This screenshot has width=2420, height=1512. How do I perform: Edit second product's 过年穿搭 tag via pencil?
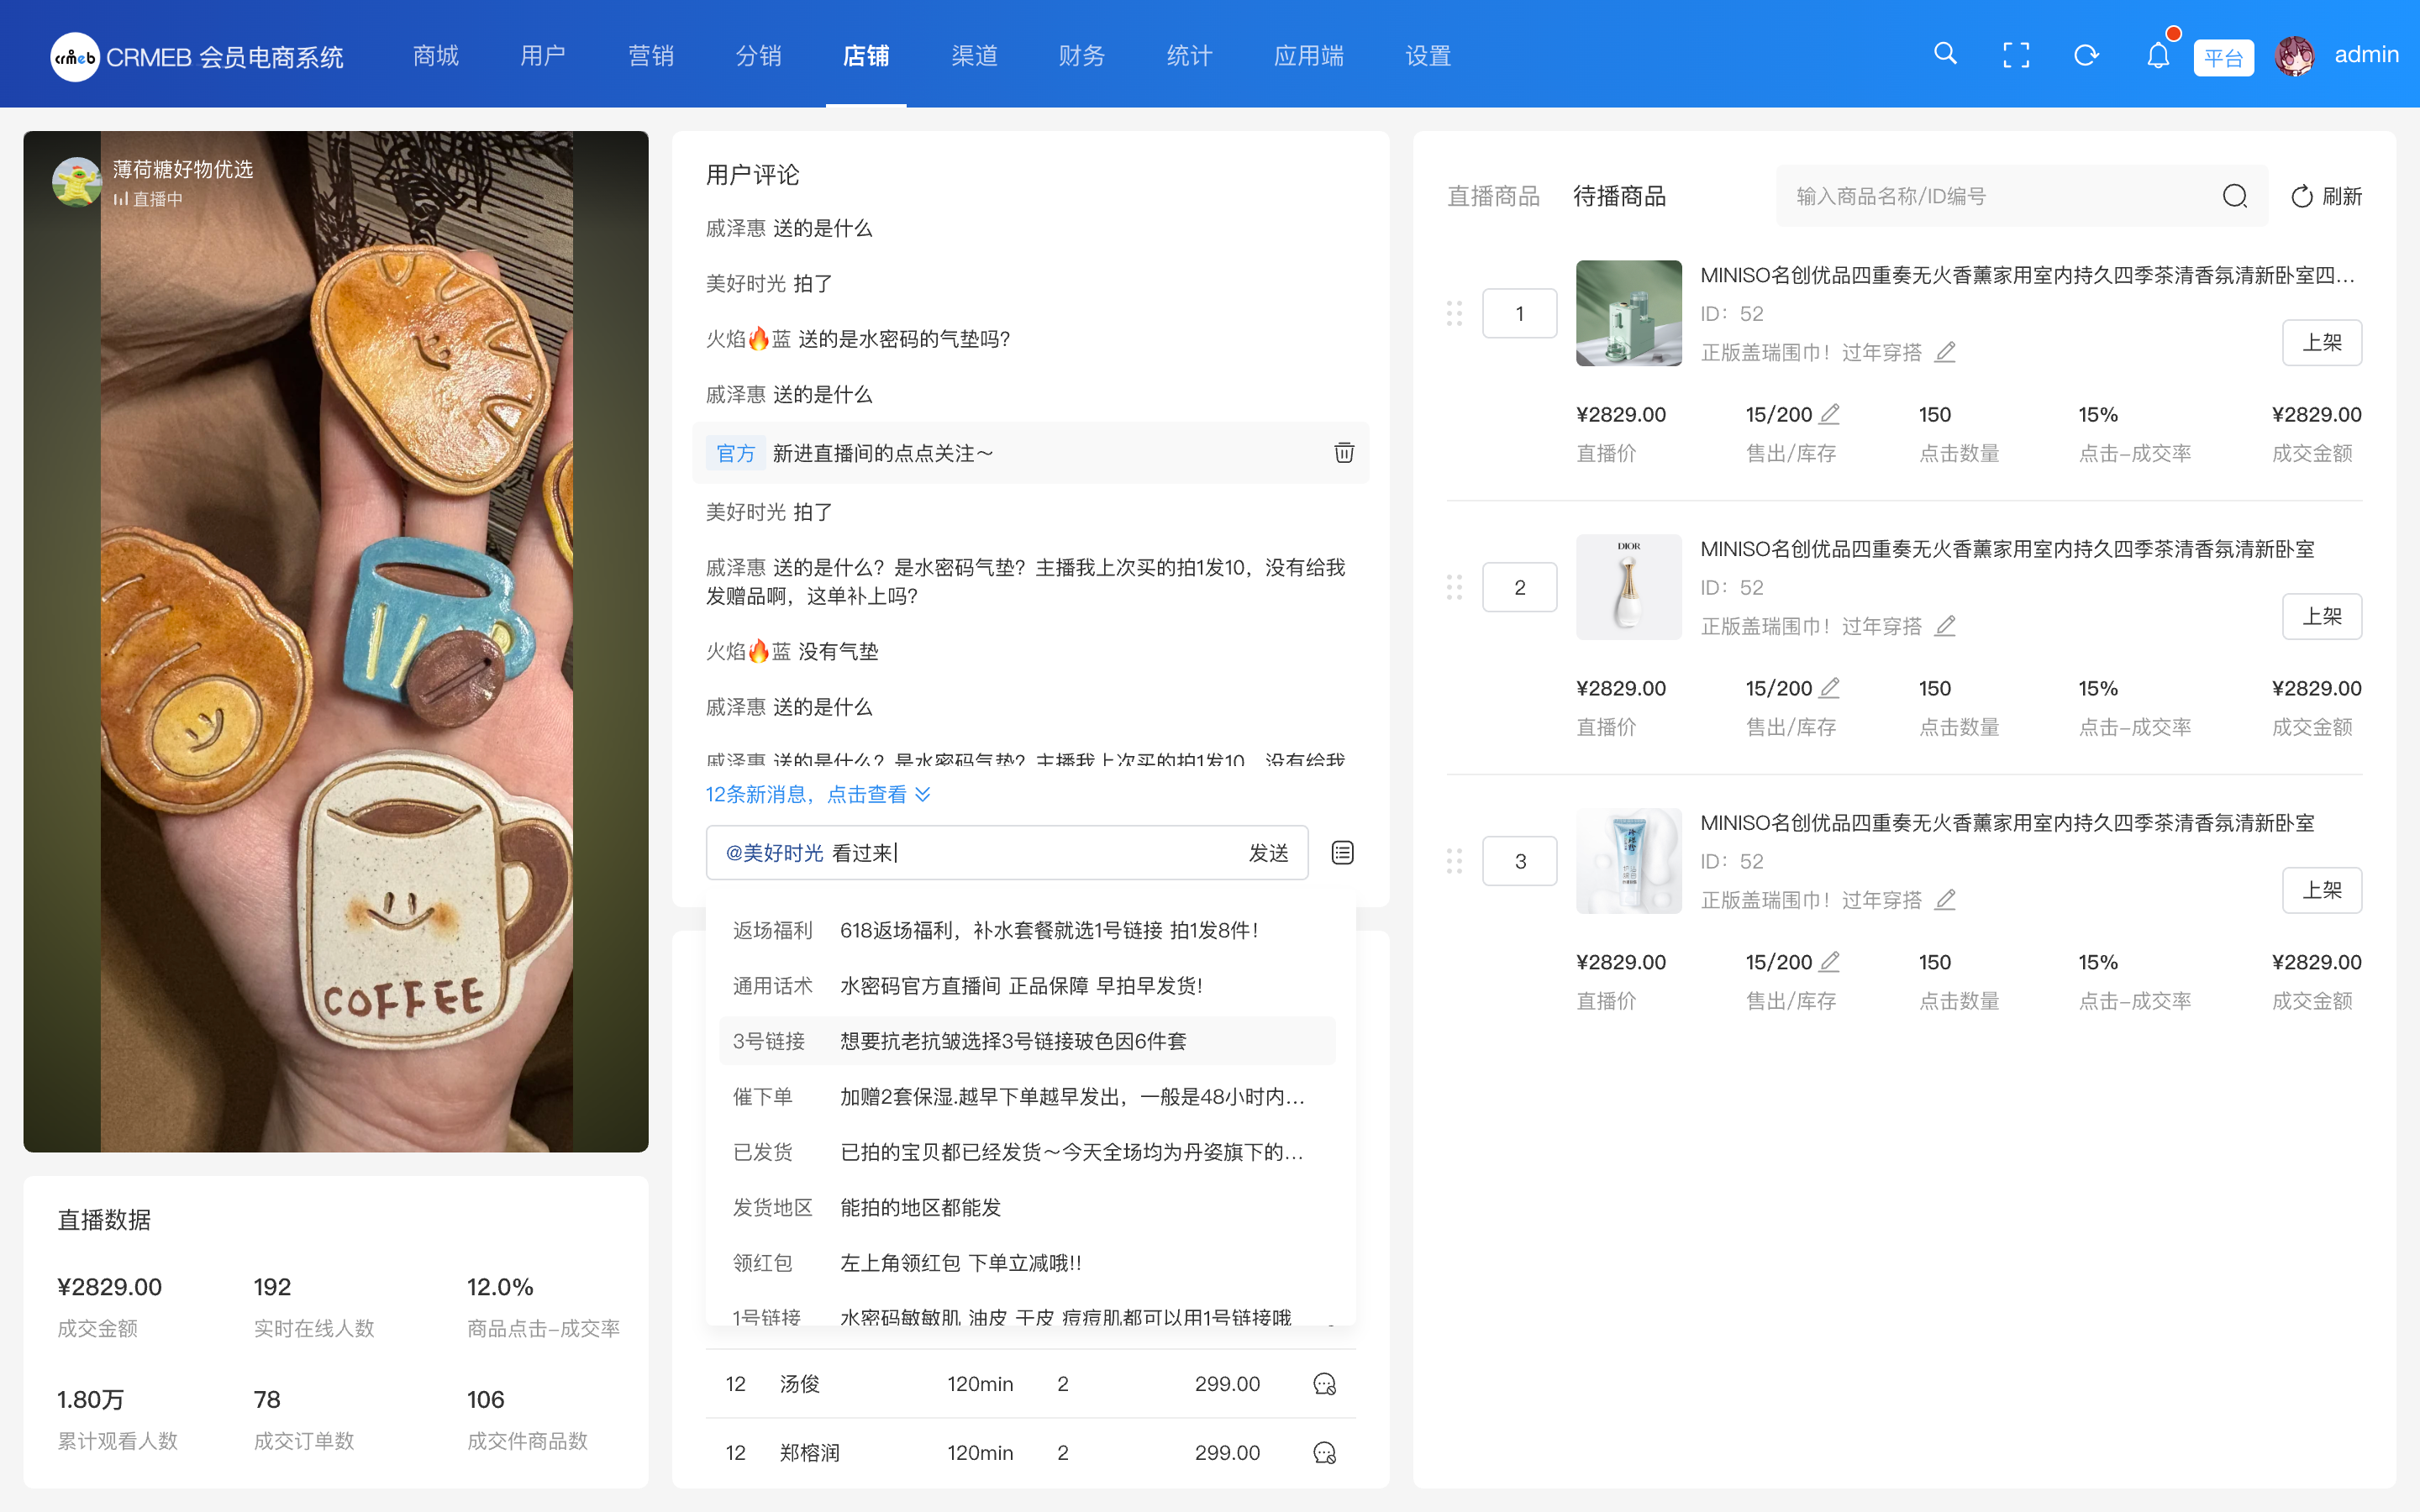(1946, 625)
